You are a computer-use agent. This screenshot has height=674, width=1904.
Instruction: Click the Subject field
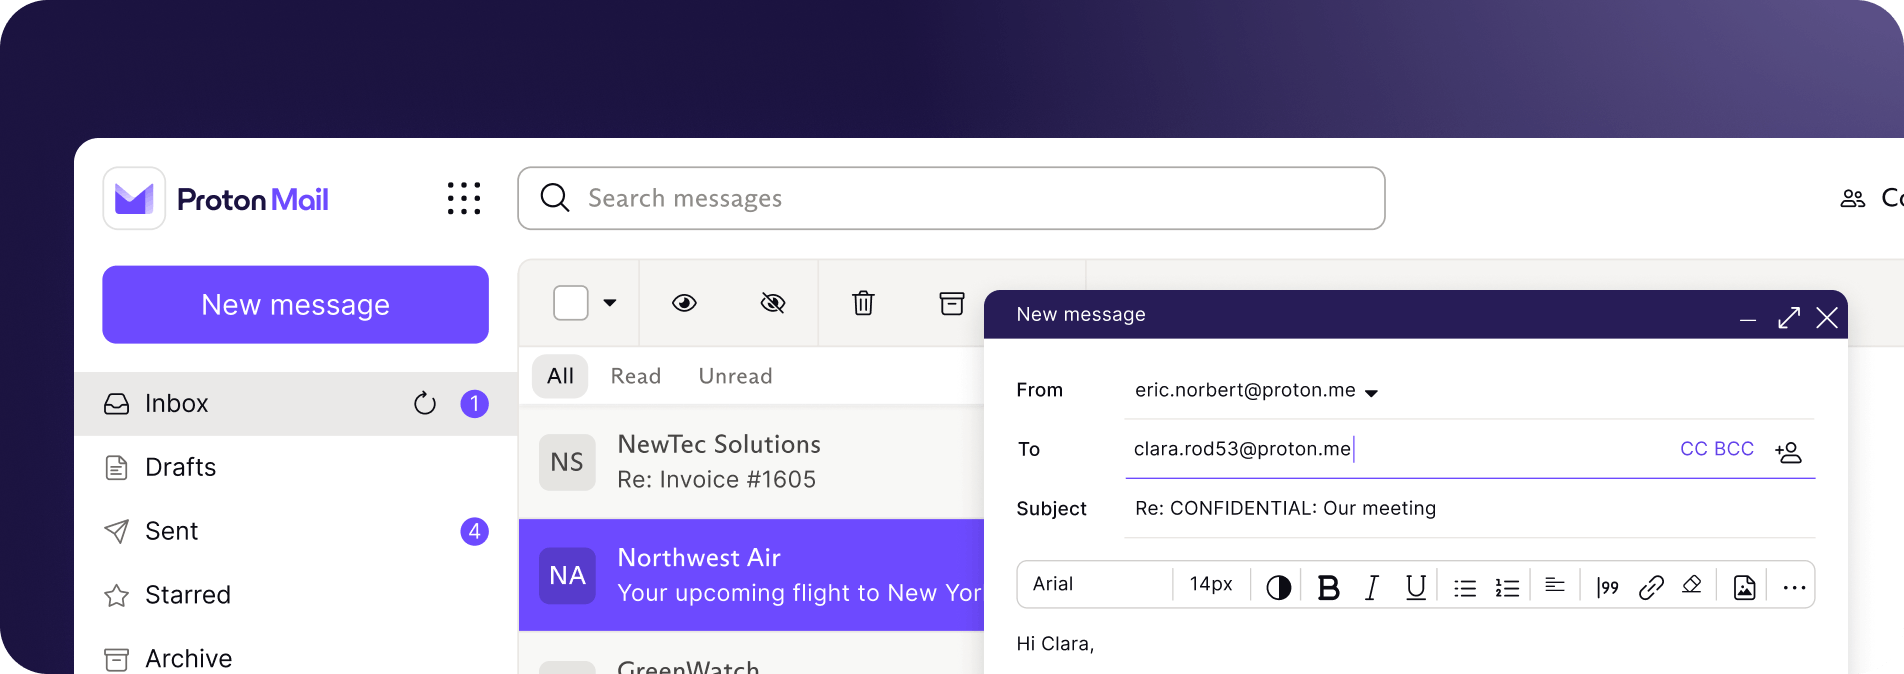[x=1469, y=508]
